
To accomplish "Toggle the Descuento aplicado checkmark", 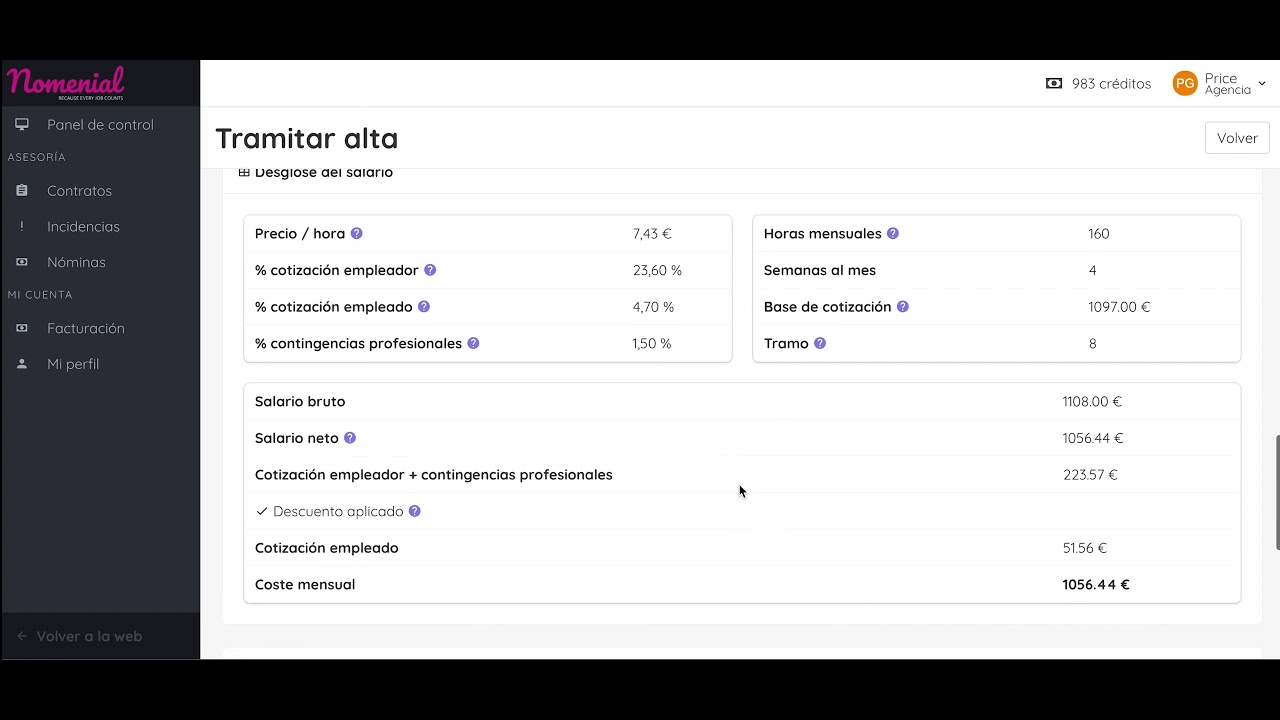I will 262,511.
